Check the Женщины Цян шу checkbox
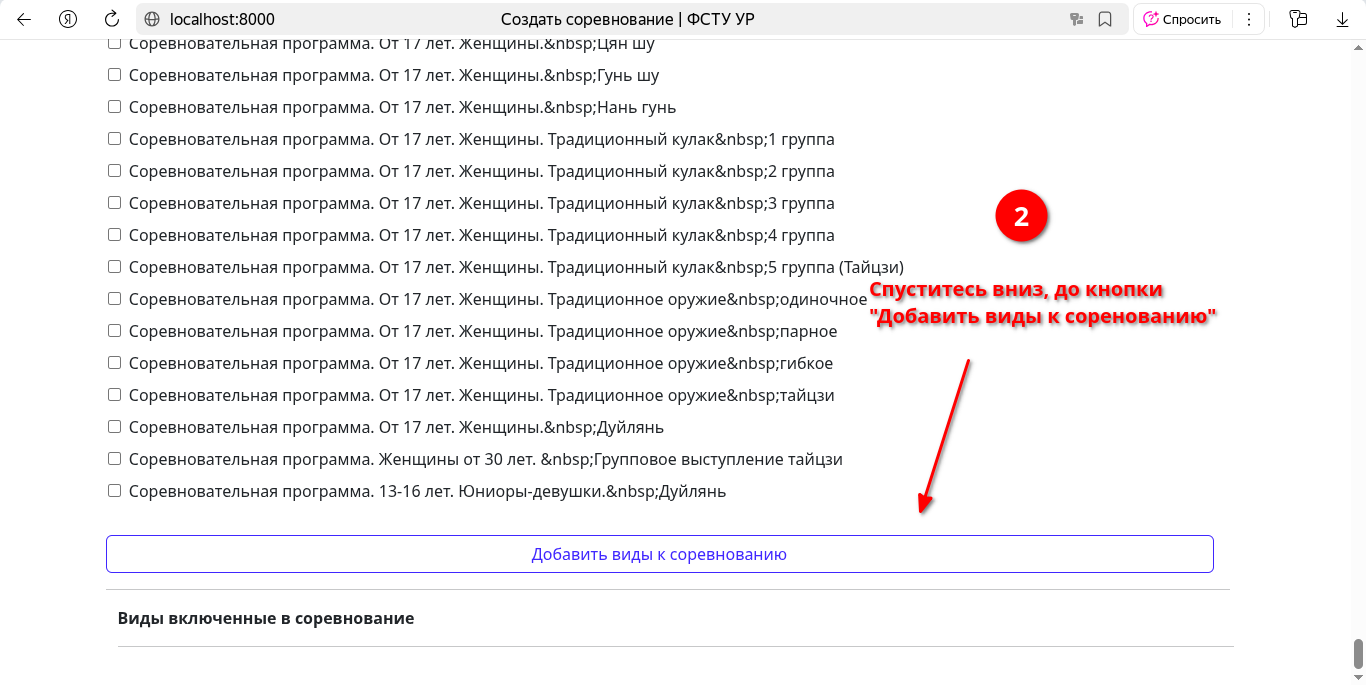This screenshot has height=685, width=1366. pyautogui.click(x=114, y=44)
